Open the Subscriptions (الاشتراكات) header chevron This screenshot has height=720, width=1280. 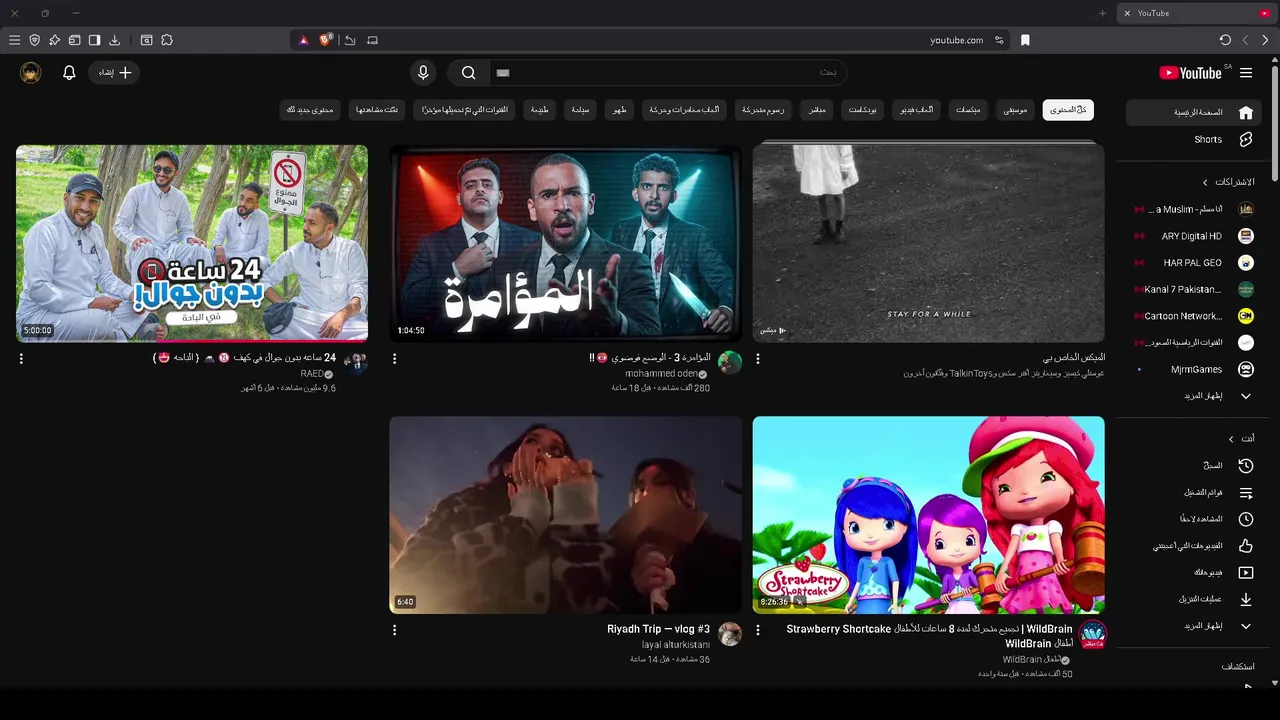[1206, 182]
